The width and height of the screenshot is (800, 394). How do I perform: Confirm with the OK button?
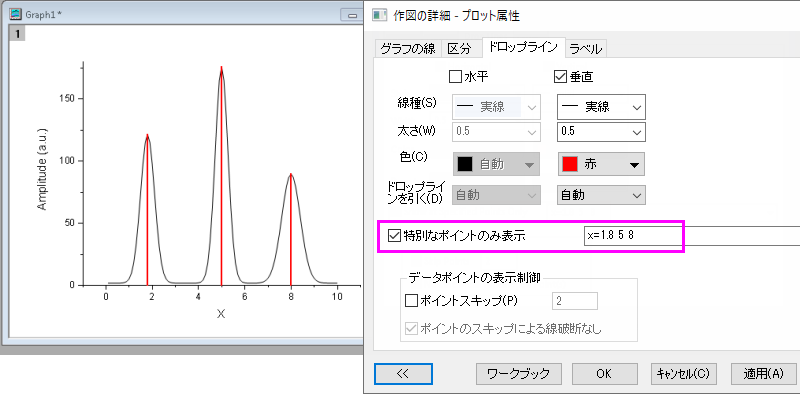[604, 374]
